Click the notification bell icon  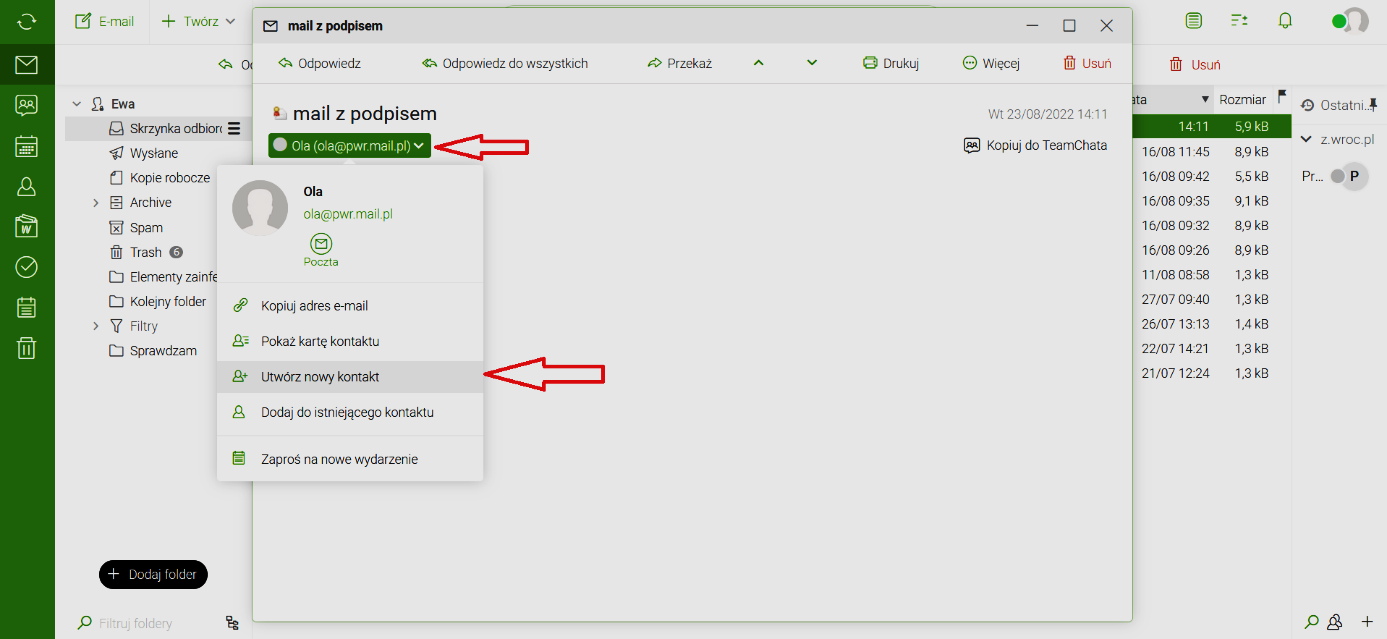click(1285, 21)
